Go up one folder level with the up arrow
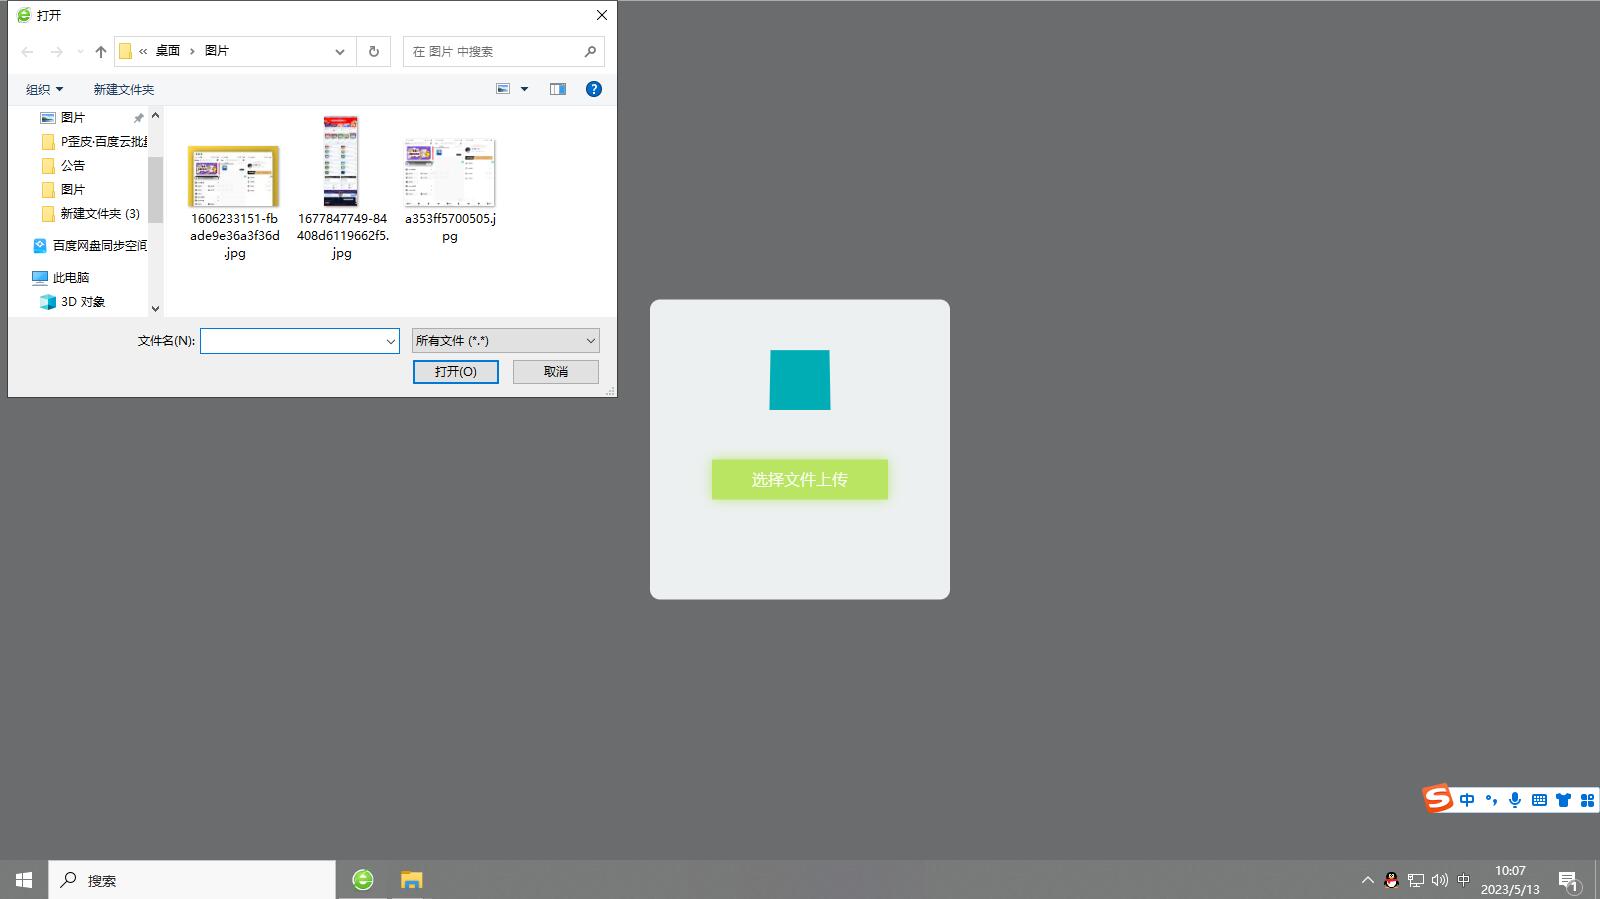This screenshot has height=899, width=1600. 100,52
